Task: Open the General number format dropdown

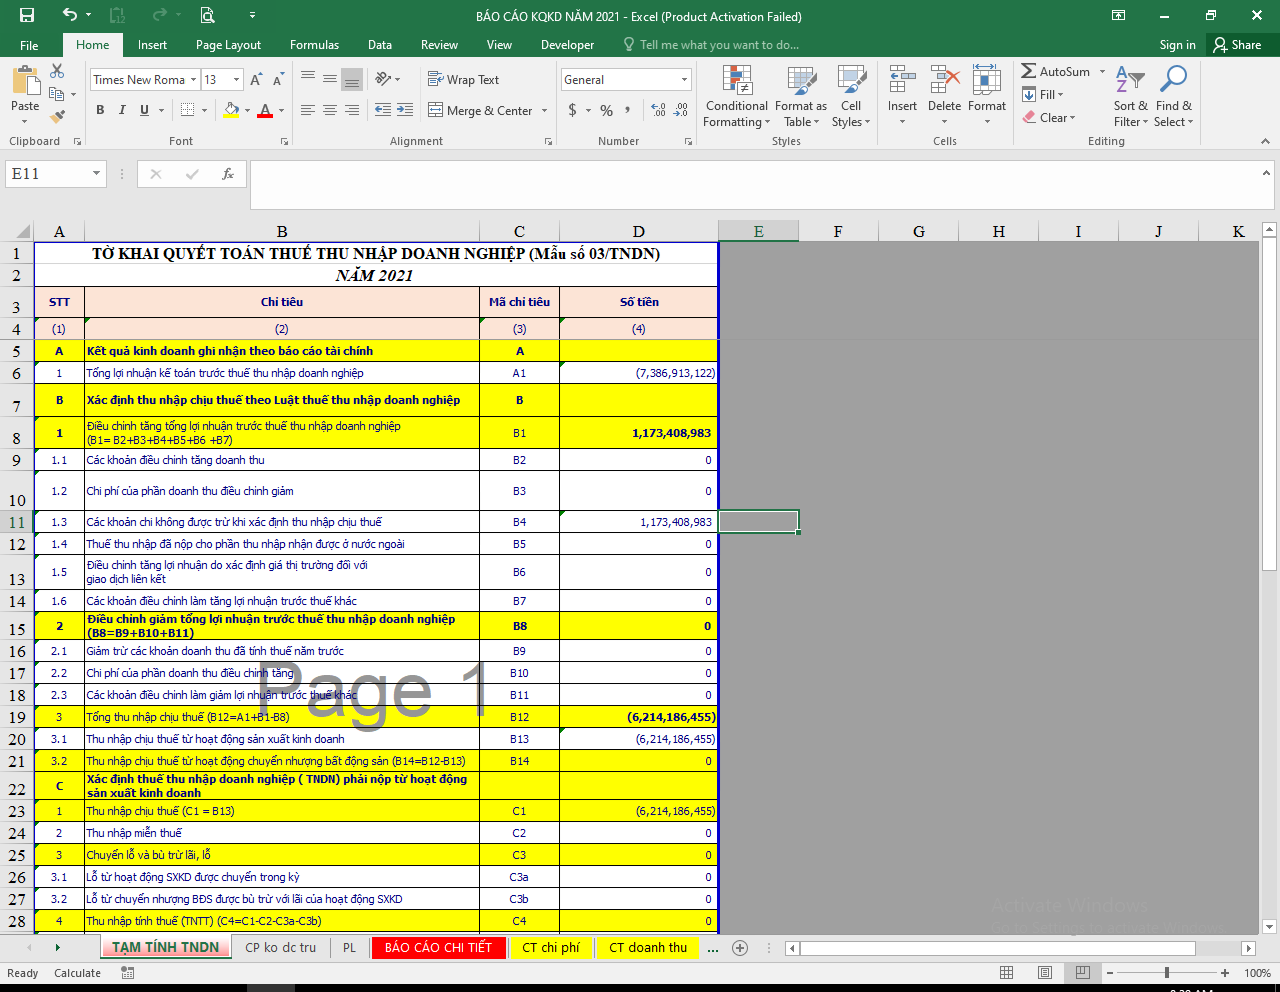Action: (x=684, y=80)
